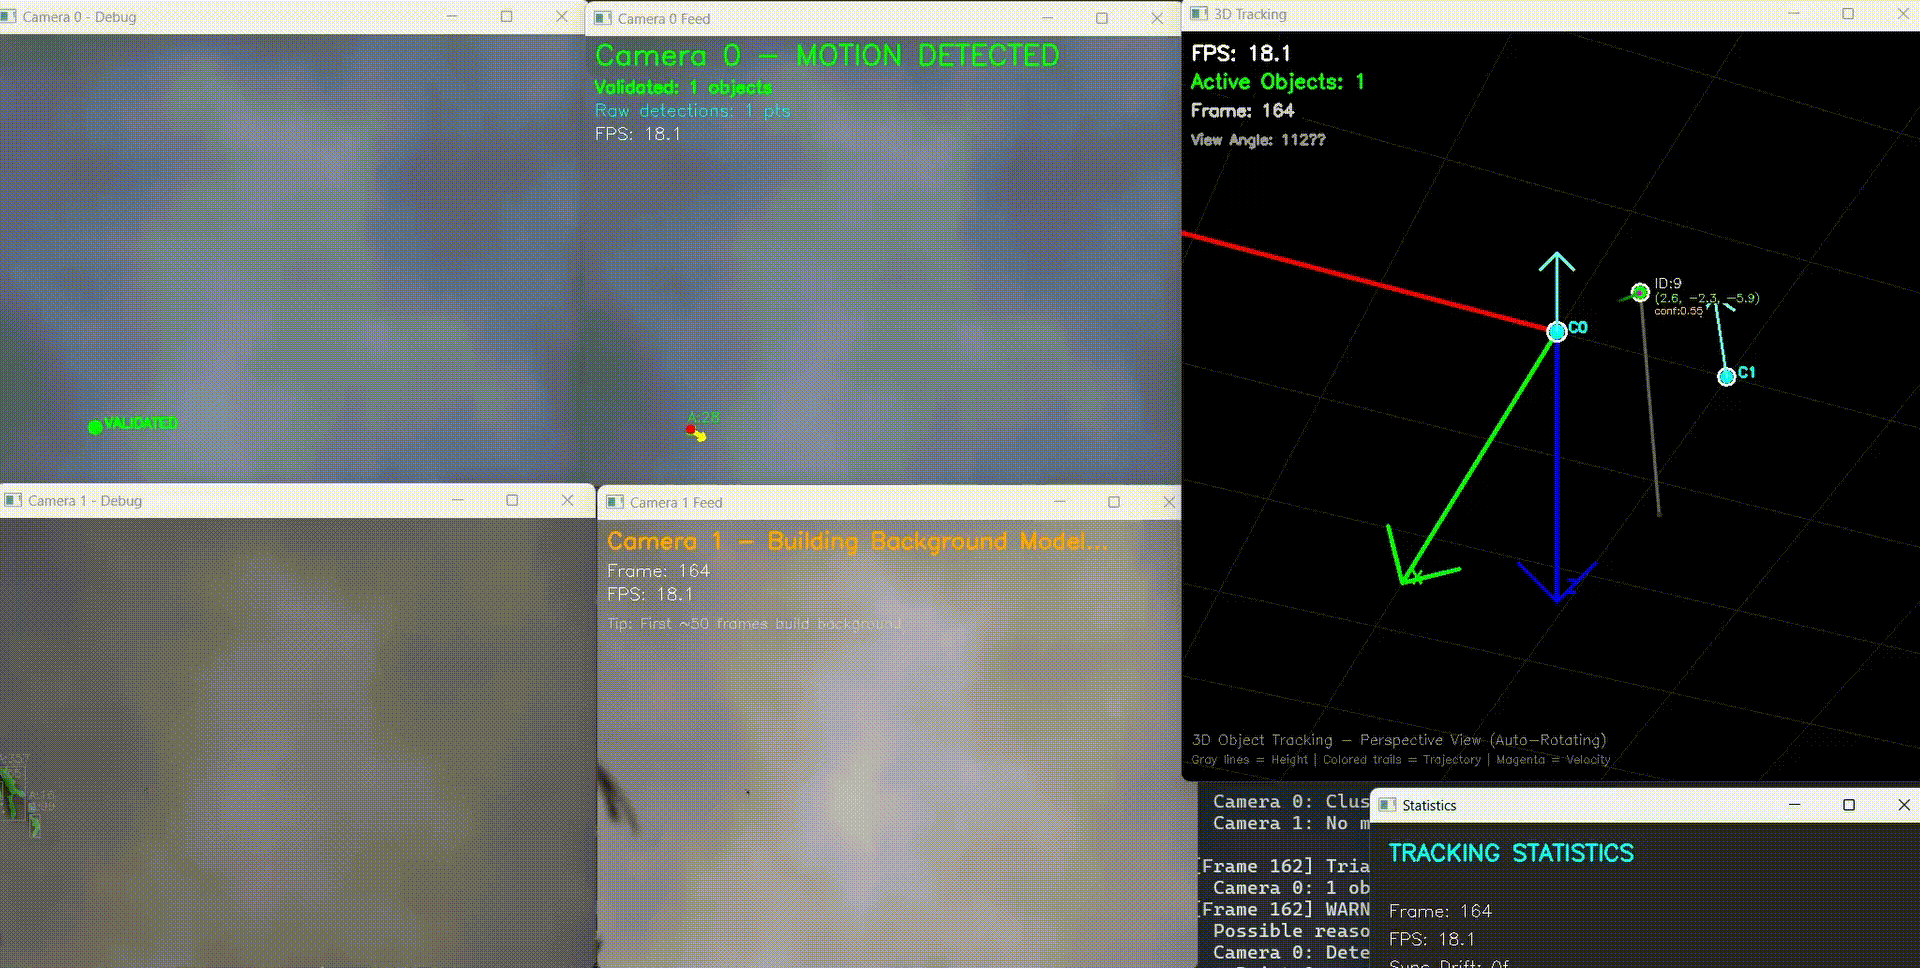
Task: Click the Camera 0 - Debug window icon
Action: tap(10, 17)
